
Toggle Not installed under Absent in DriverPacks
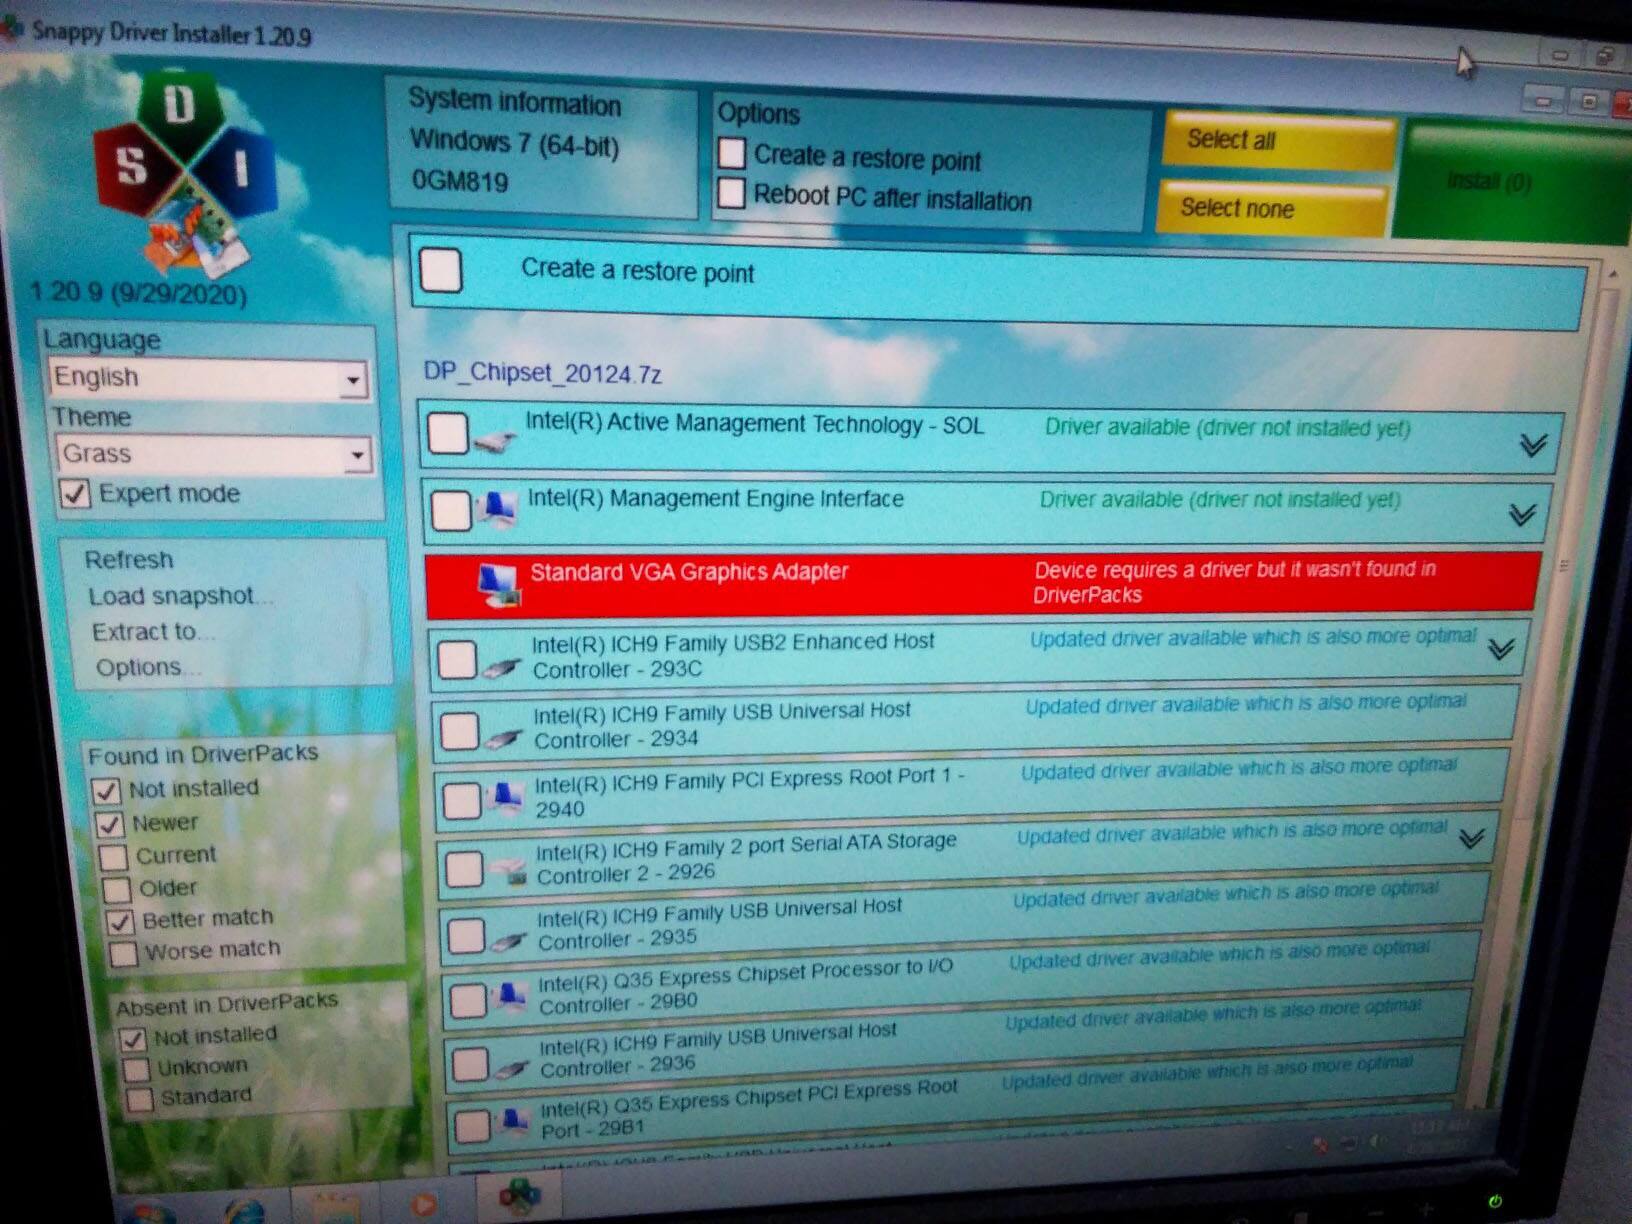point(132,1039)
